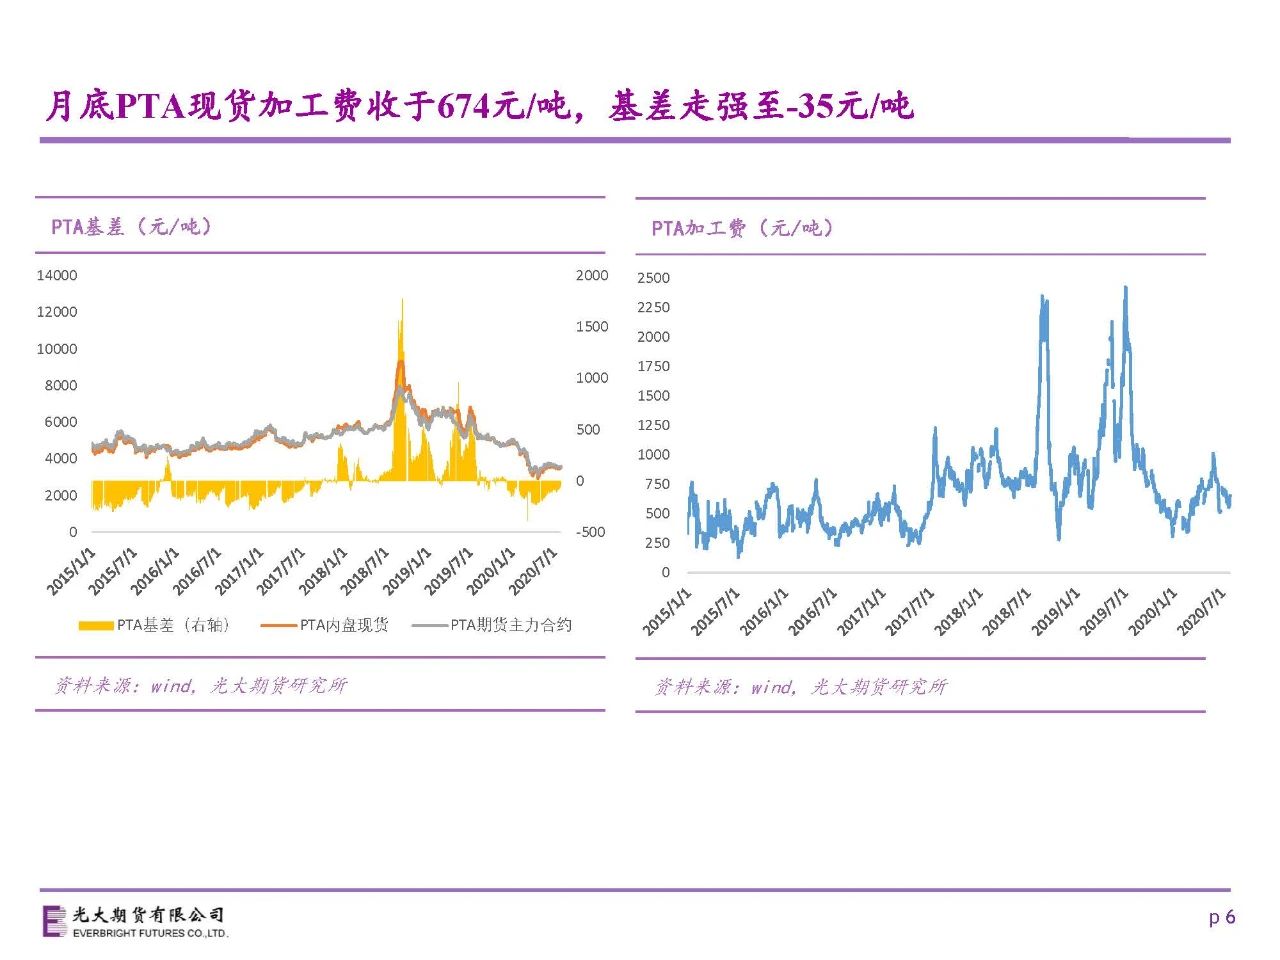Click the legend label "PTA基差（右轴）"

pyautogui.click(x=174, y=625)
